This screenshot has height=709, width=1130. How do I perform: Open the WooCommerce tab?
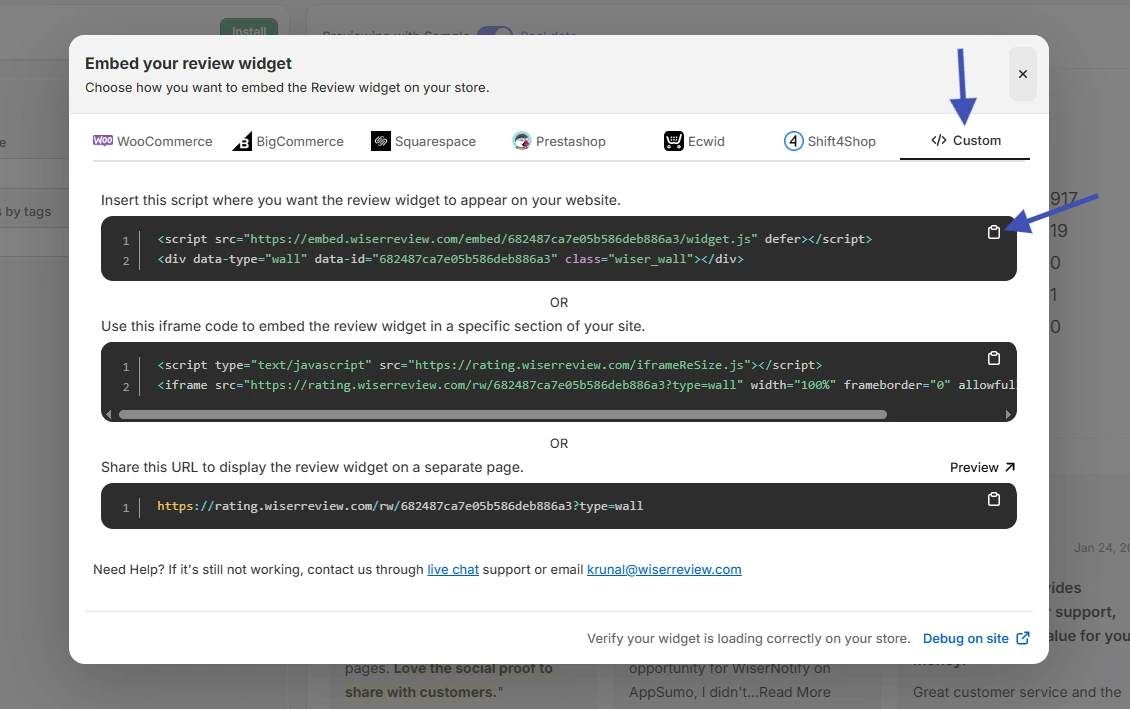coord(153,141)
